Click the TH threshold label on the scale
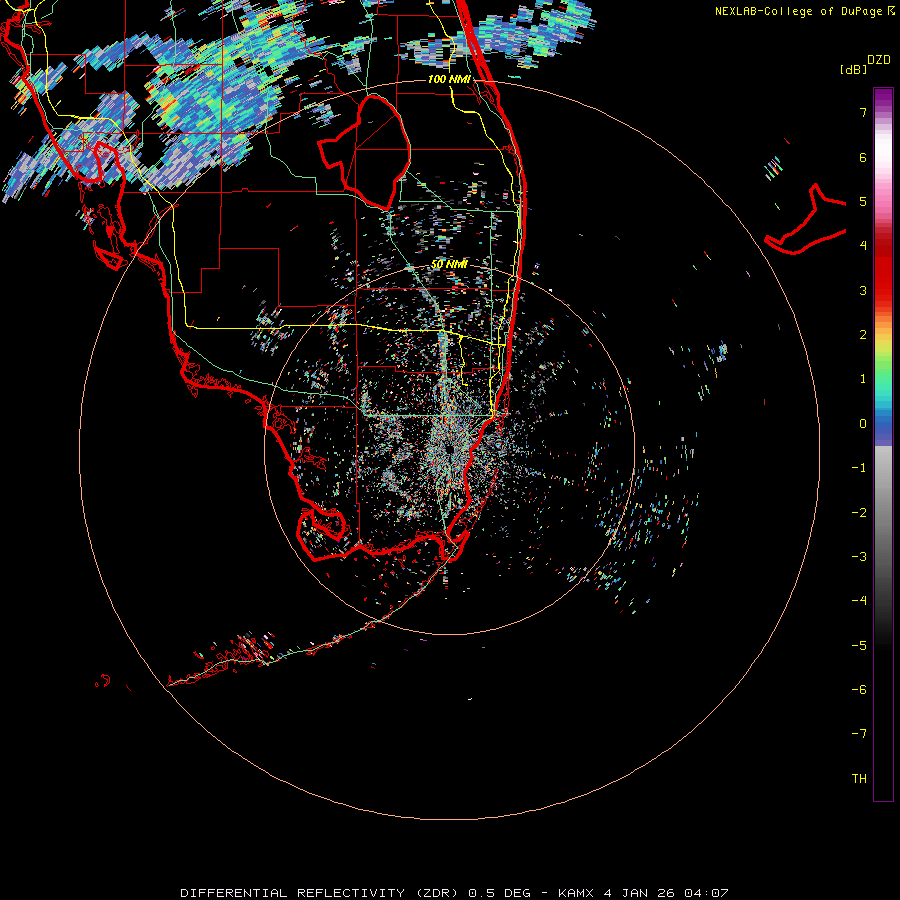 (859, 779)
